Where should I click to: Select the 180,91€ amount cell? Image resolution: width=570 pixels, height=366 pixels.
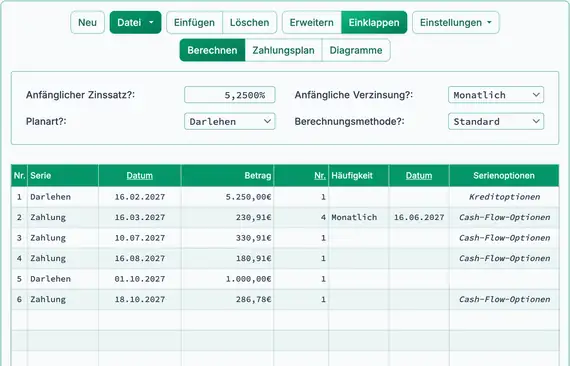click(227, 258)
